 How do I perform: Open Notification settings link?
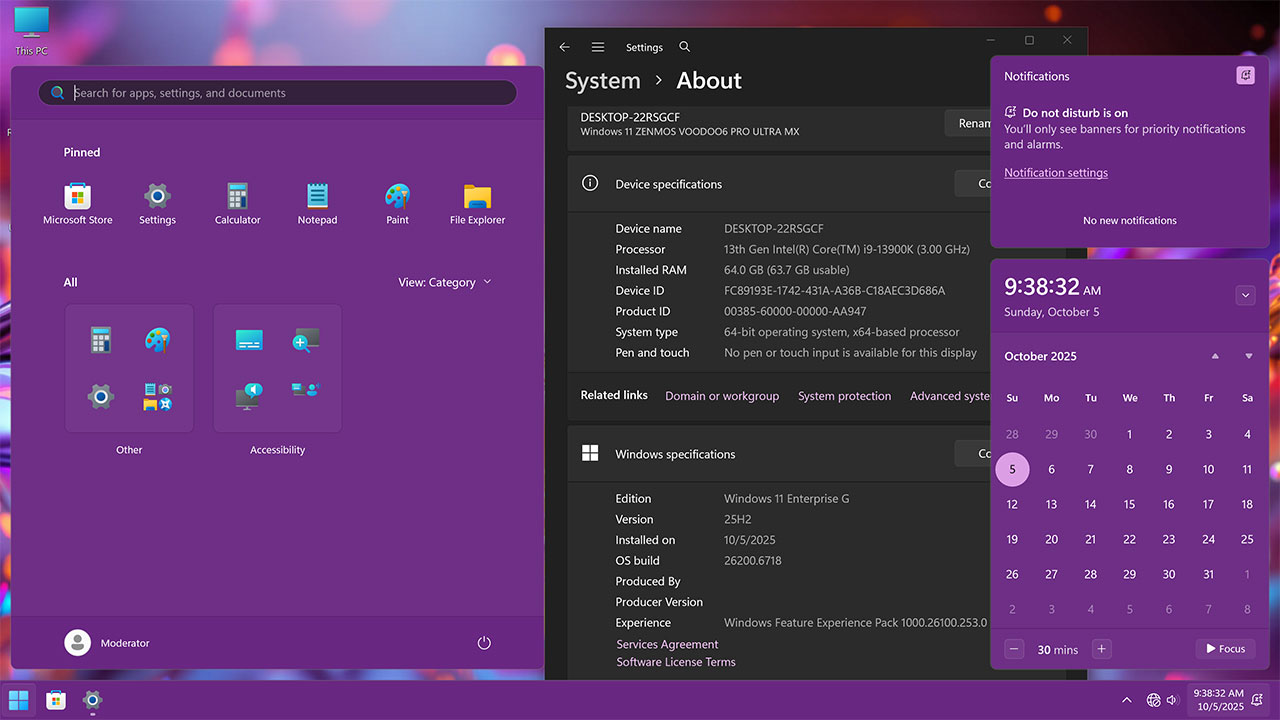point(1056,173)
